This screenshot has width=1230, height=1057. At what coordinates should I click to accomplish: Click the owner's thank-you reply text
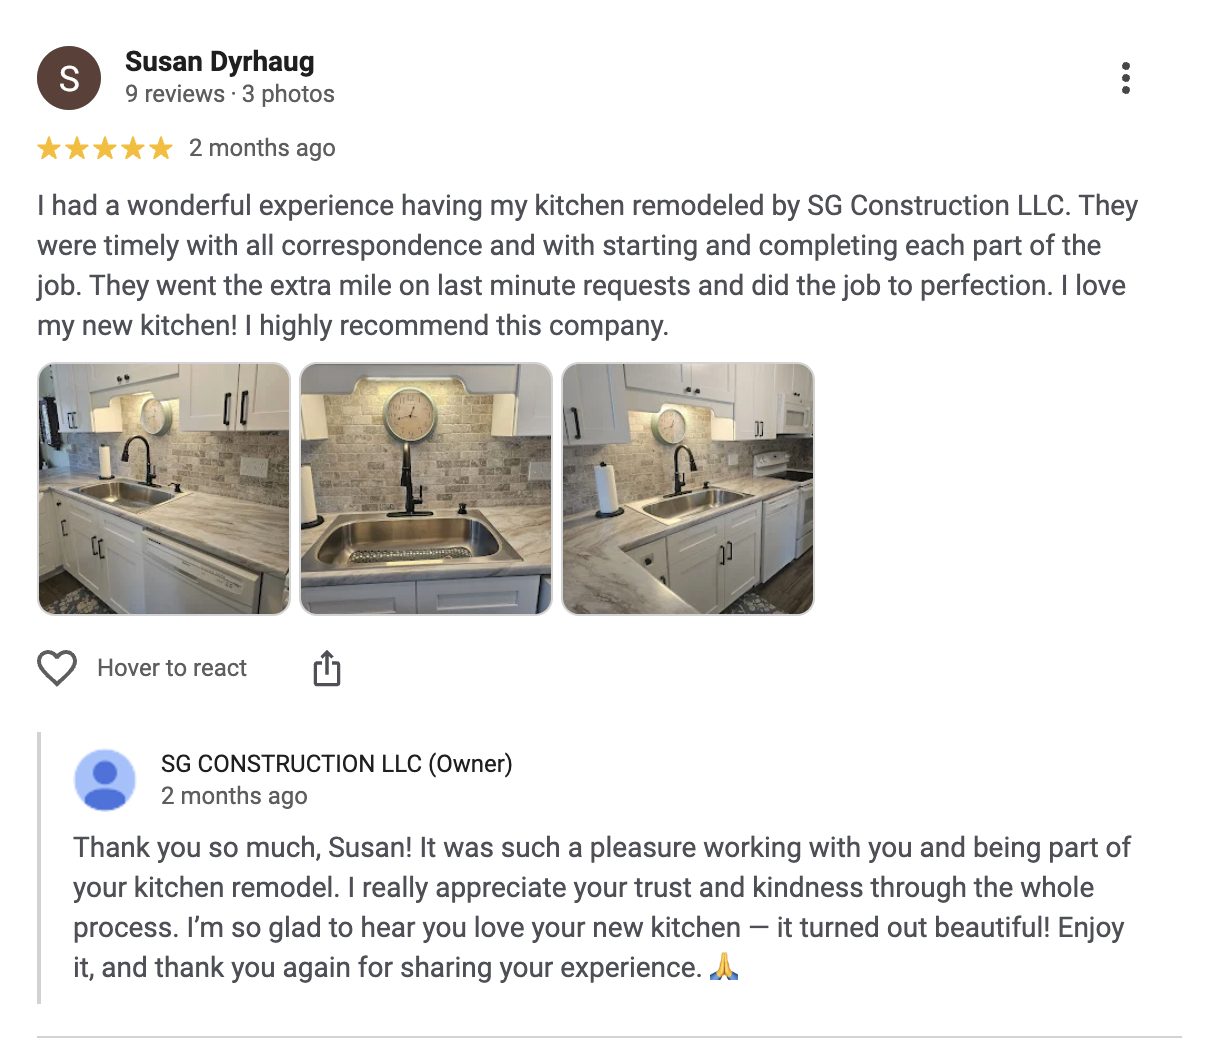[600, 907]
